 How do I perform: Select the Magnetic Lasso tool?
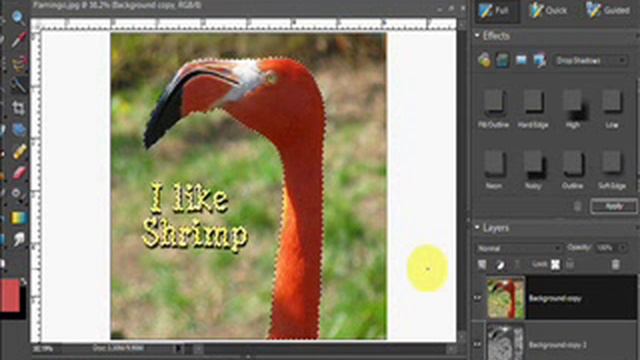pos(18,62)
